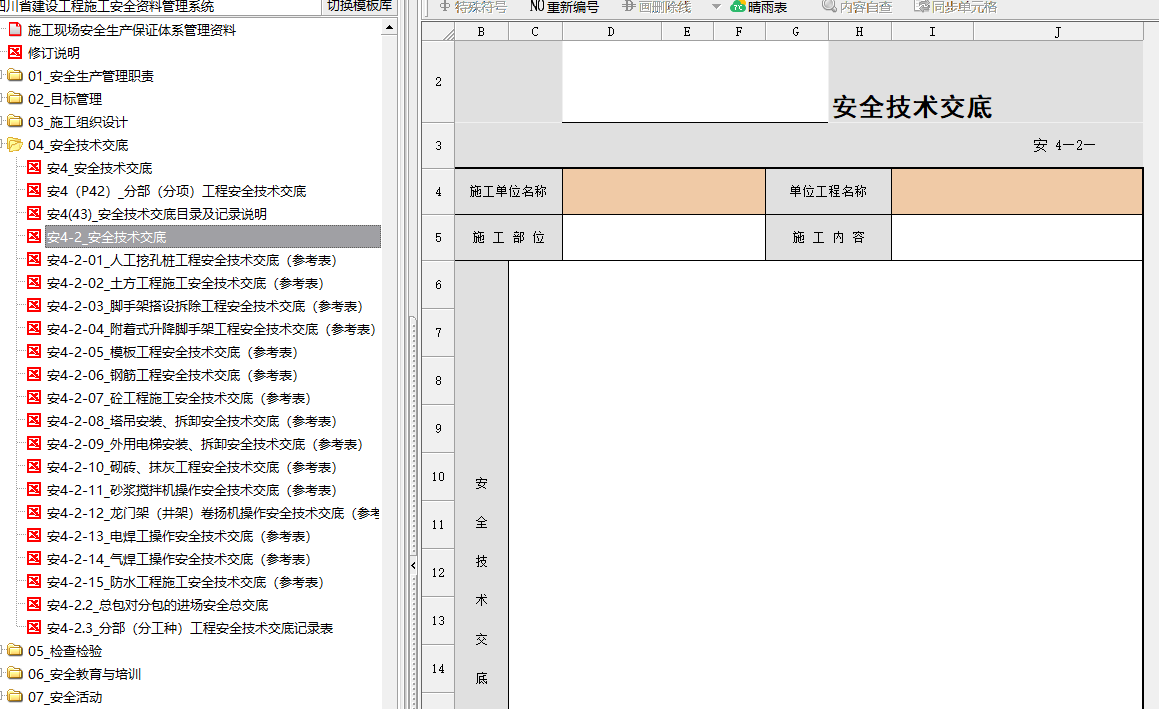The image size is (1159, 709).
Task: Click the orange 单位工程名称 input cell
Action: tap(1017, 191)
